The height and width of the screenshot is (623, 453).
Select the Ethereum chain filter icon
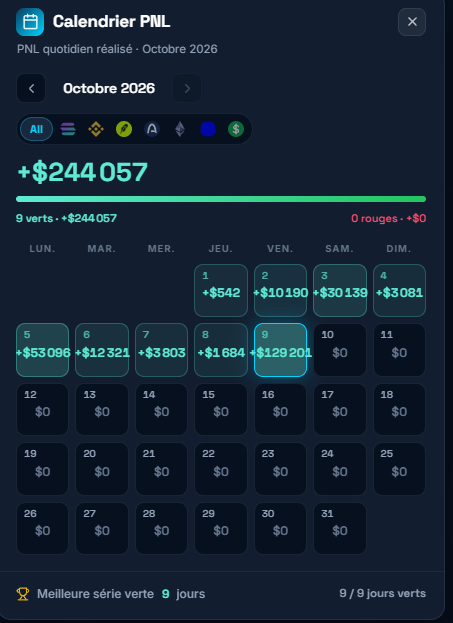(180, 129)
